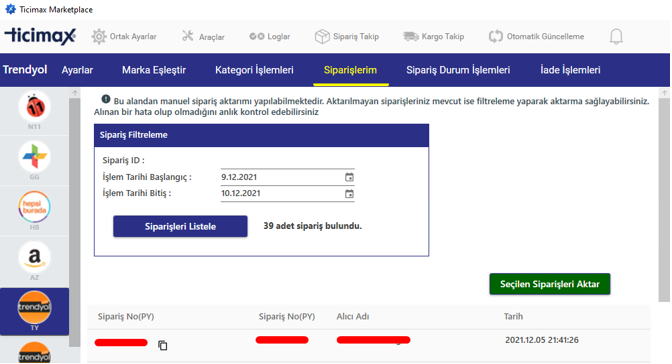
Task: Select Trendyol TY marketplace in sidebar
Action: click(34, 311)
